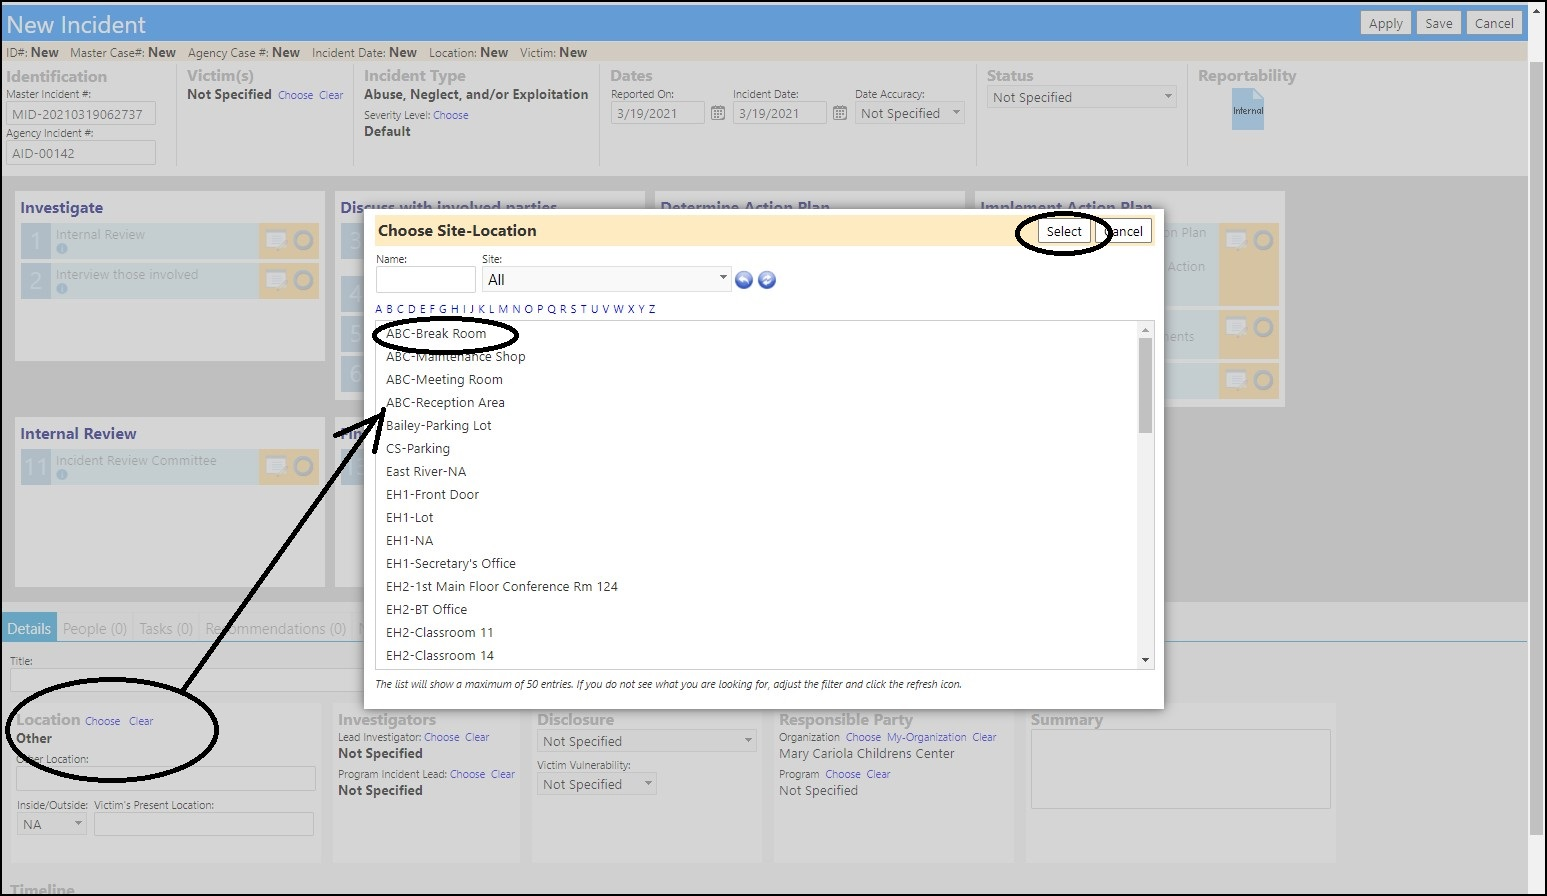
Task: Click Choose link for Severity Level
Action: 450,115
